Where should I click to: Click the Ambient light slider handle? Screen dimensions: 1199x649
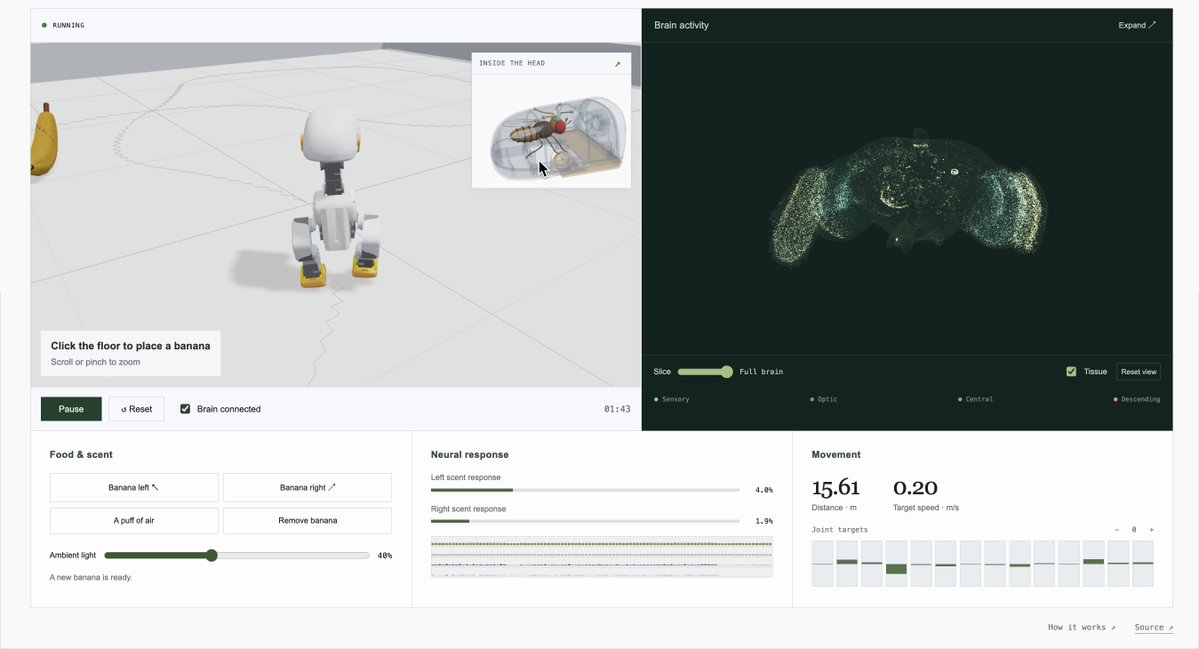(212, 555)
